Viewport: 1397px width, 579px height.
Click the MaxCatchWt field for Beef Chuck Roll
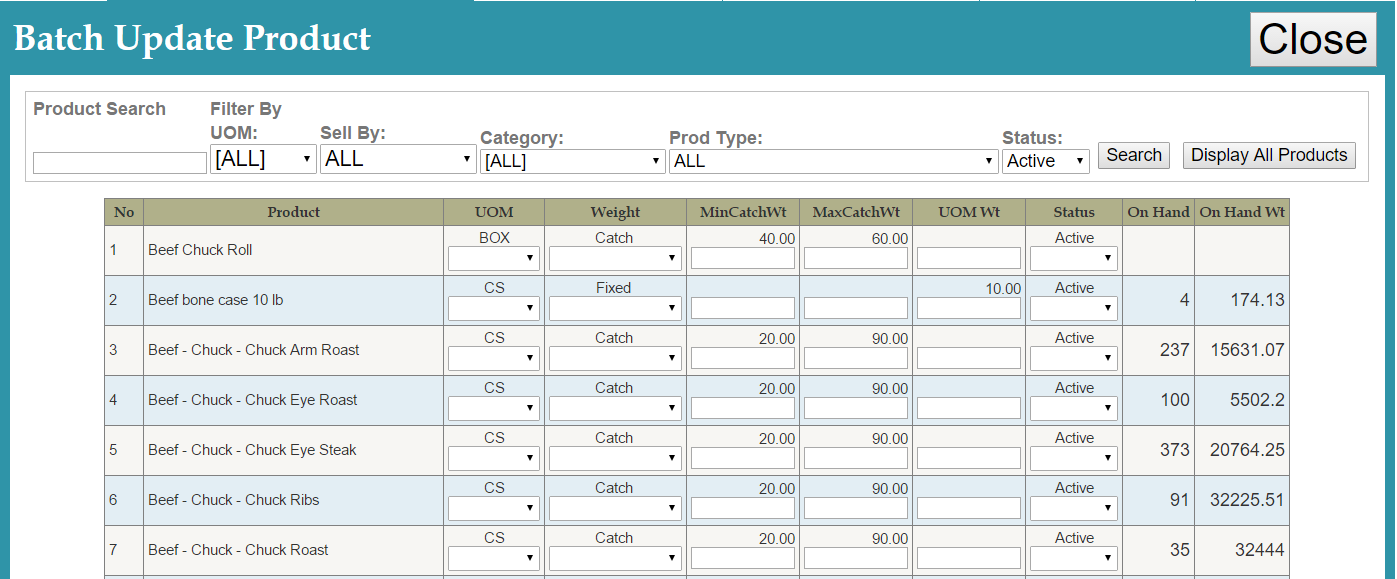click(x=856, y=258)
